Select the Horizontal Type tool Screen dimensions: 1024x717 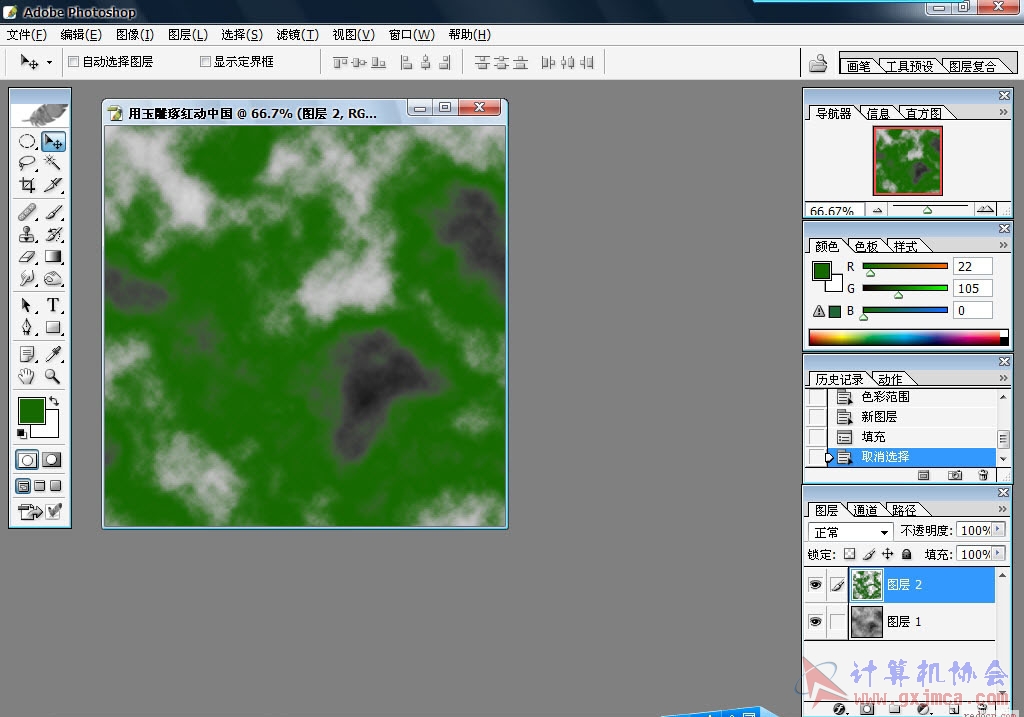pyautogui.click(x=53, y=305)
